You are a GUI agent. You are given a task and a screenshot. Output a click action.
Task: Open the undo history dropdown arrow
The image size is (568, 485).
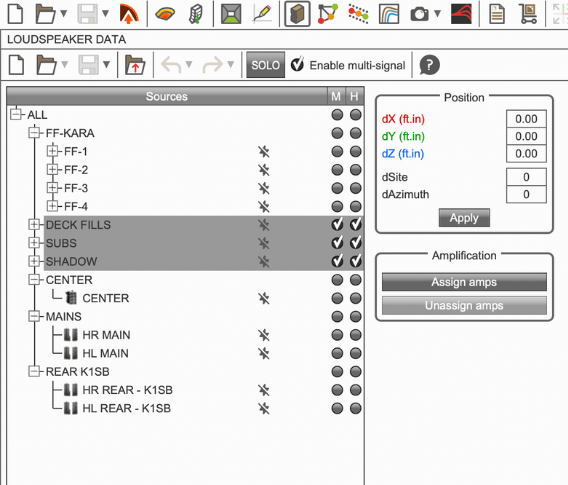[x=189, y=65]
